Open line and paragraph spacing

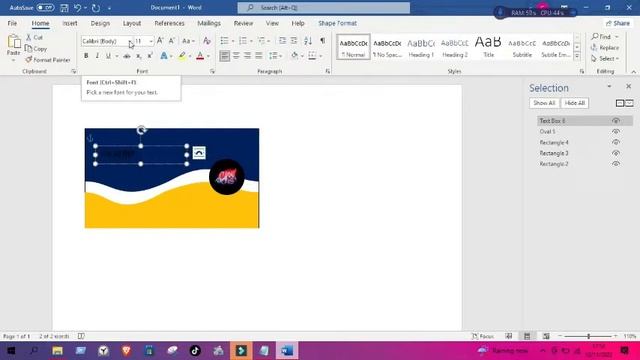pos(273,56)
